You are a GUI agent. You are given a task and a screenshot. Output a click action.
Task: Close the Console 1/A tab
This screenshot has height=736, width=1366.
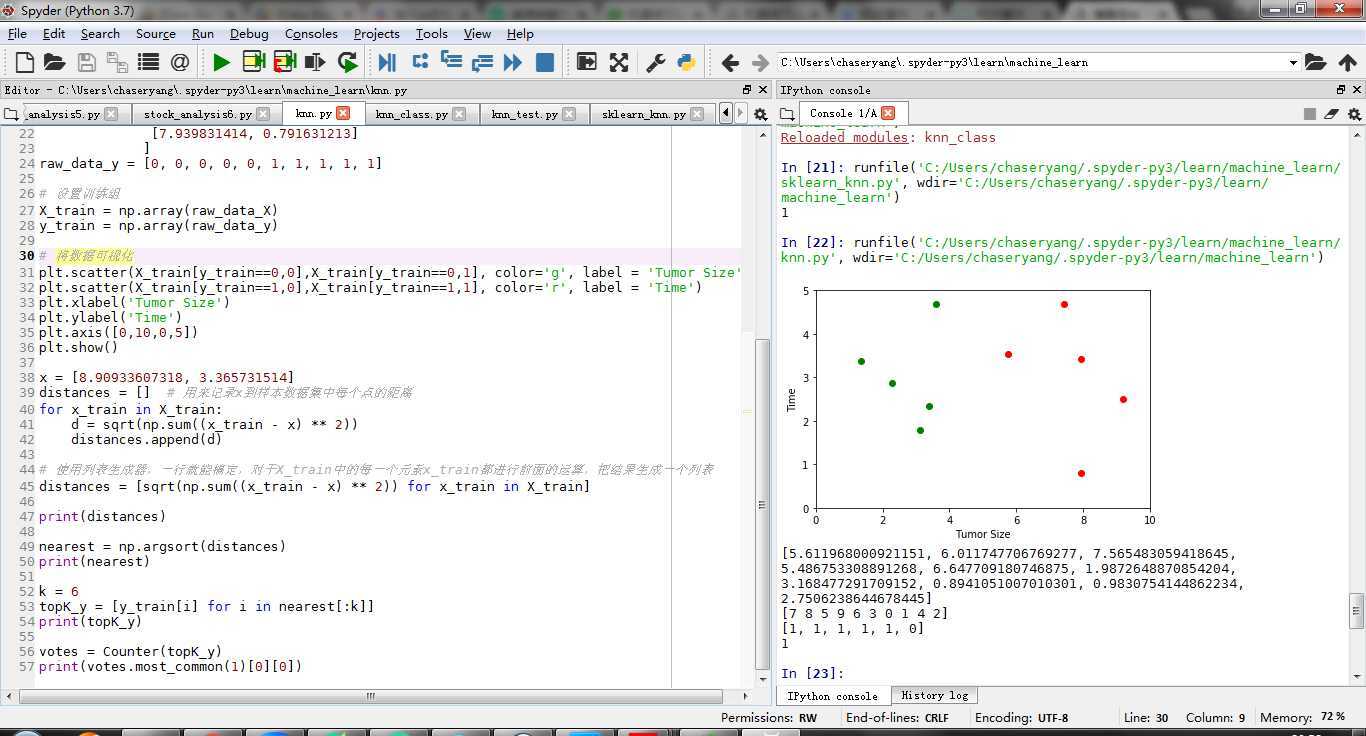click(x=888, y=113)
